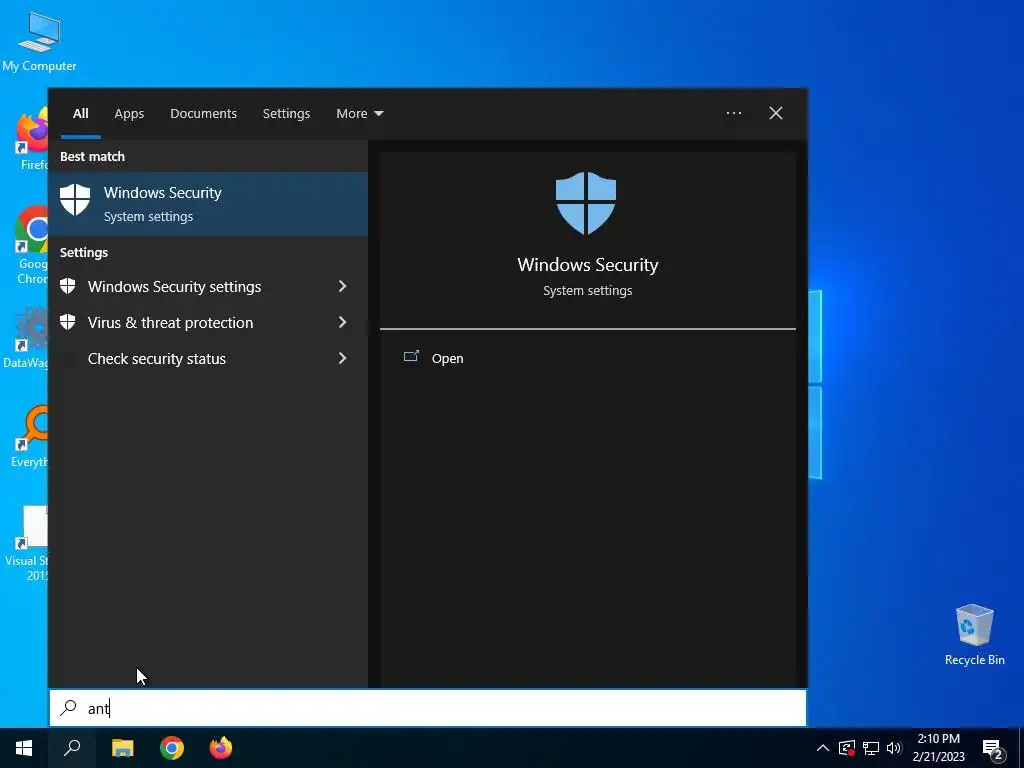This screenshot has width=1024, height=768.
Task: Select the Everything desktop shortcut
Action: point(29,437)
